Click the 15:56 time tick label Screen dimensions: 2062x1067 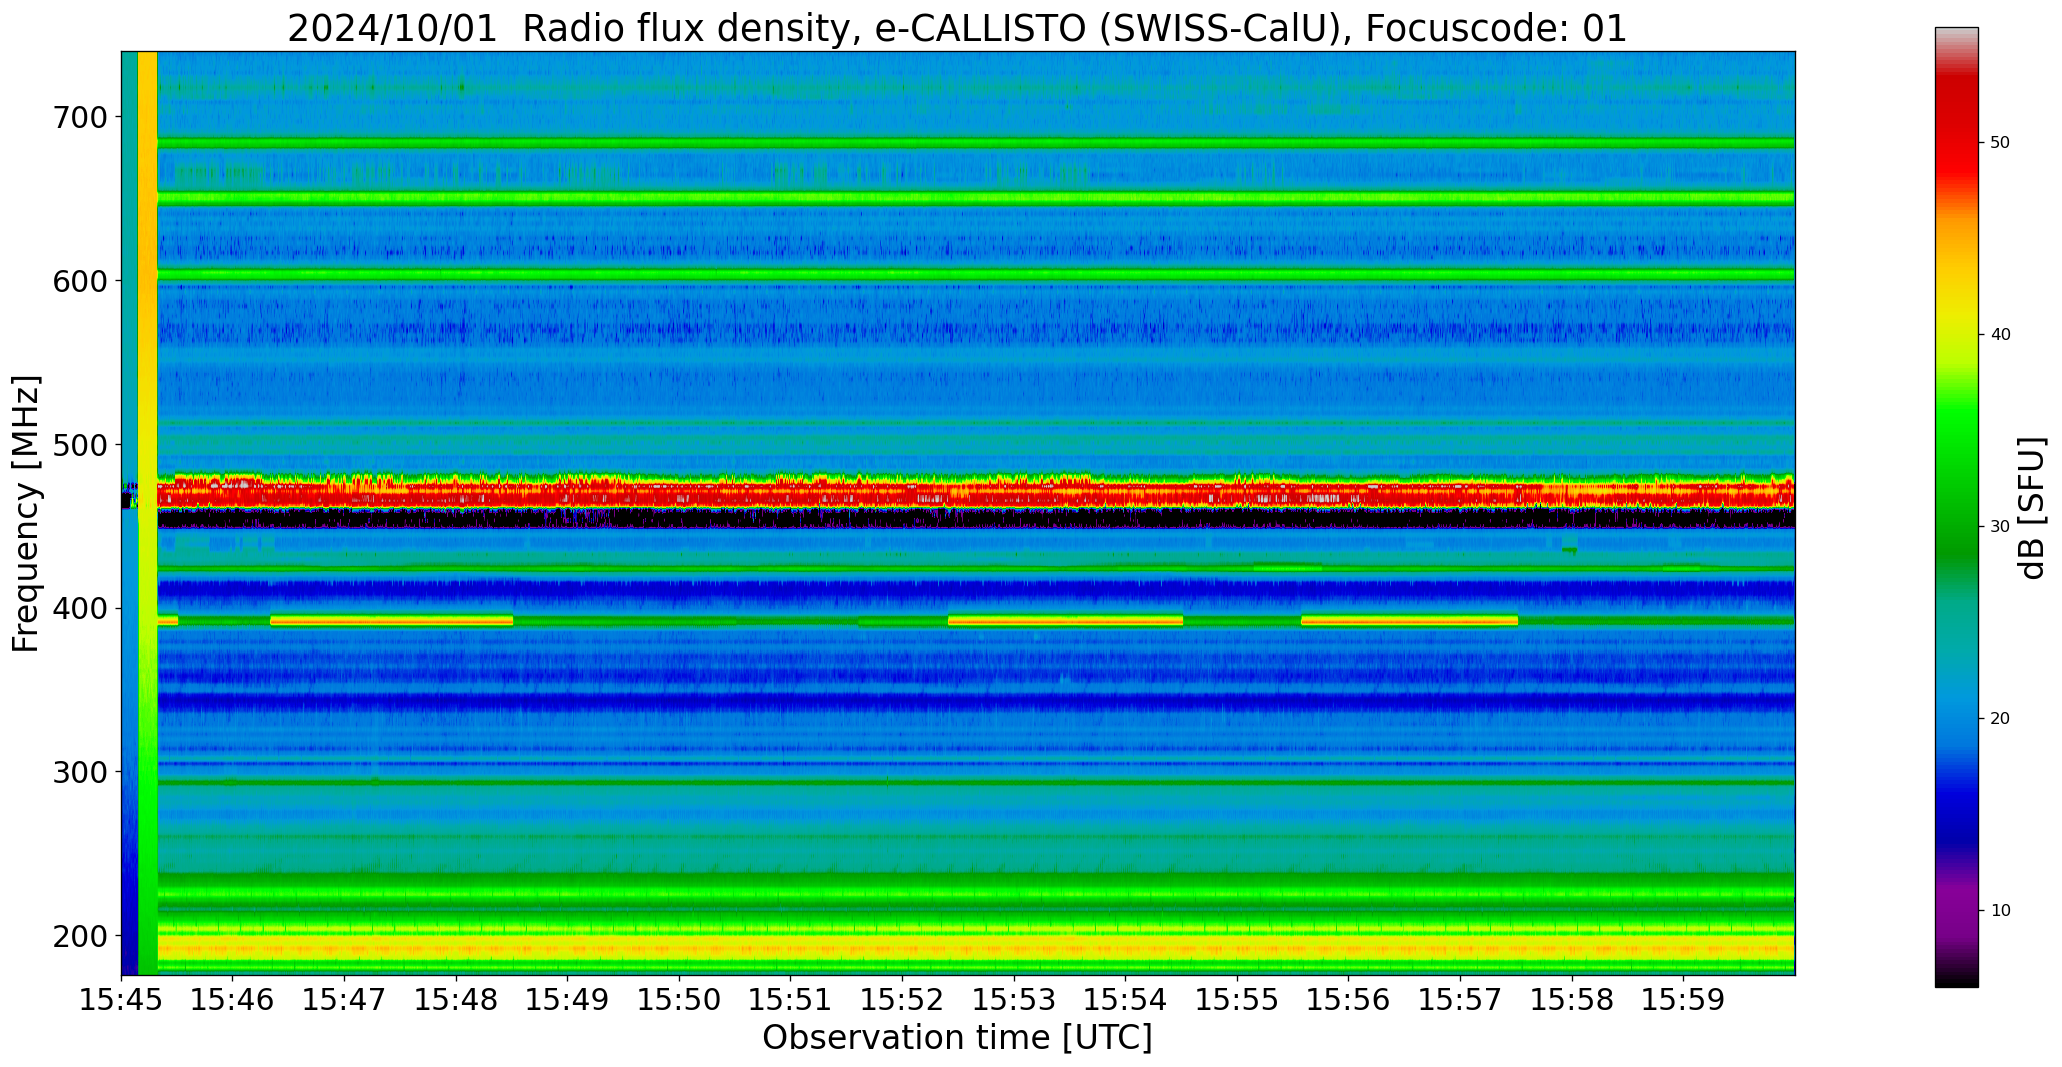click(x=1349, y=1000)
